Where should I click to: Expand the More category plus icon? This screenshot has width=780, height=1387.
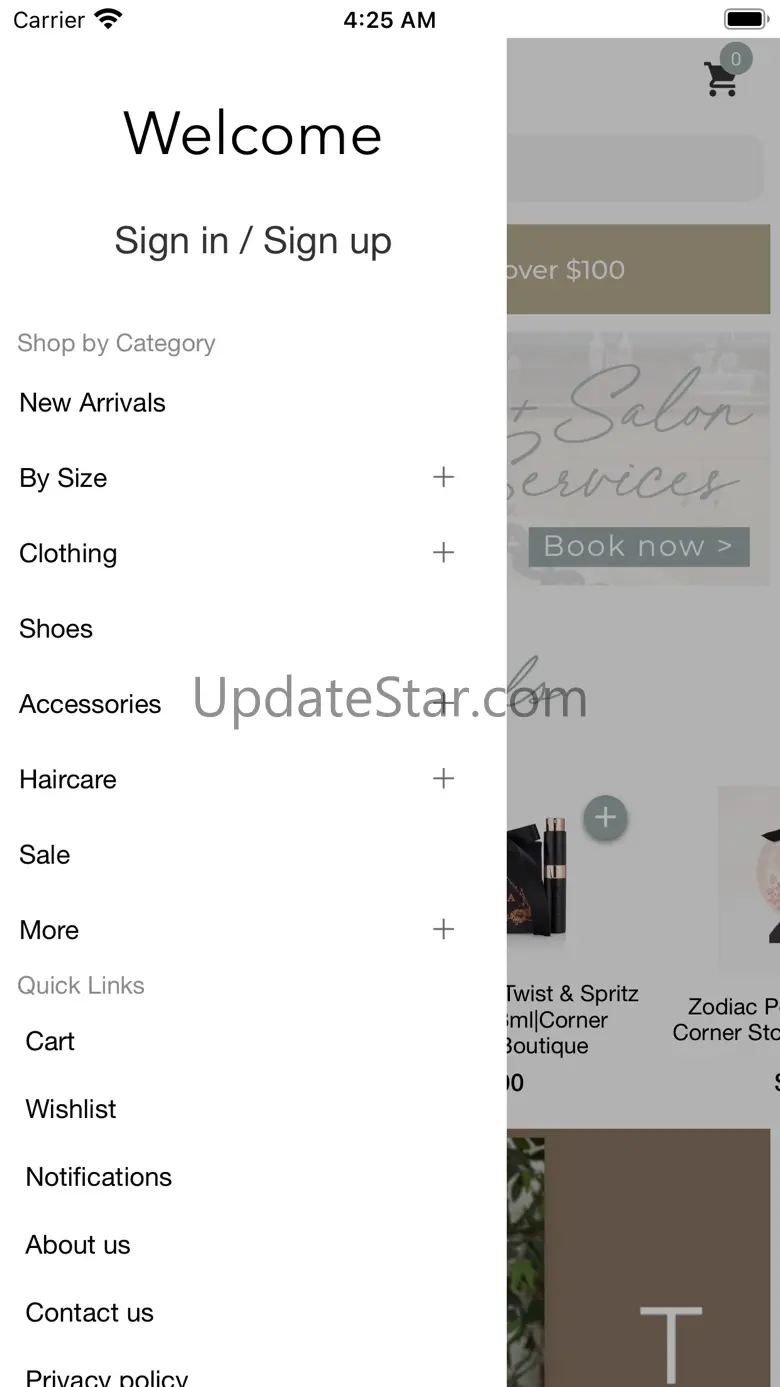(x=443, y=930)
